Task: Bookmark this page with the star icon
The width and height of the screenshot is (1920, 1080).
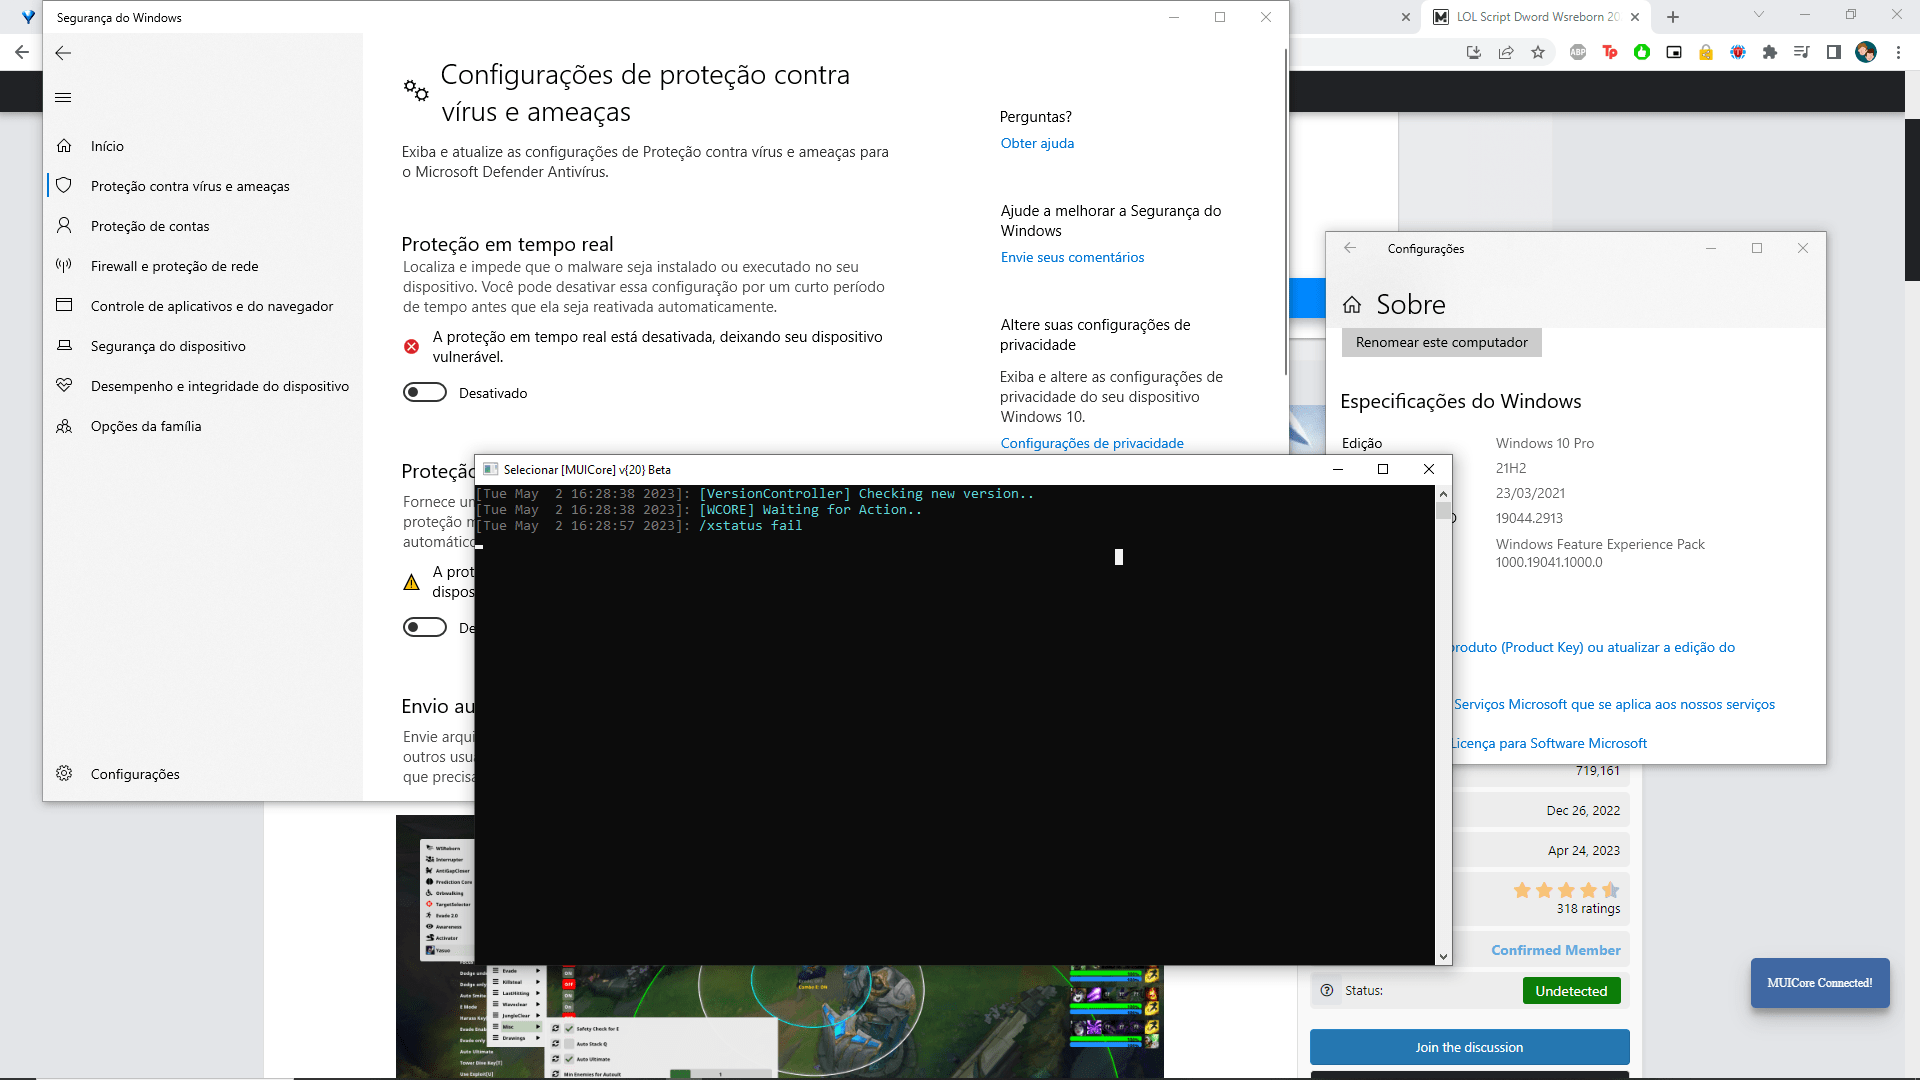Action: coord(1537,52)
